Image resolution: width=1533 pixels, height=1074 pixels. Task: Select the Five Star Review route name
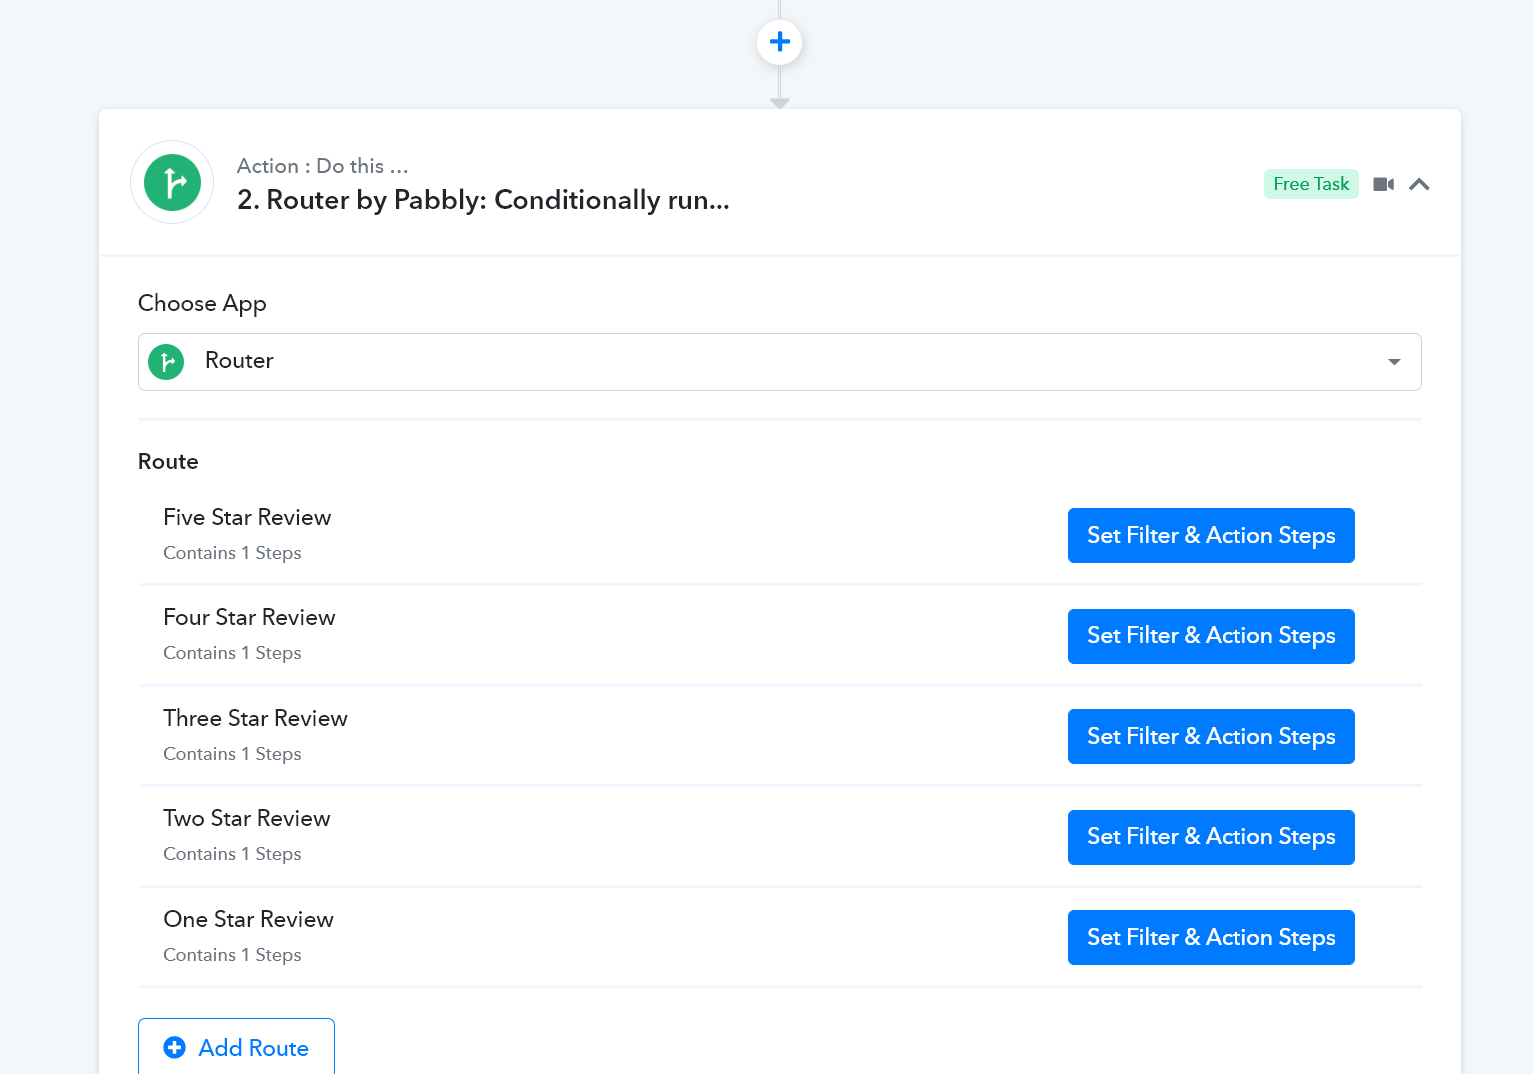coord(247,517)
